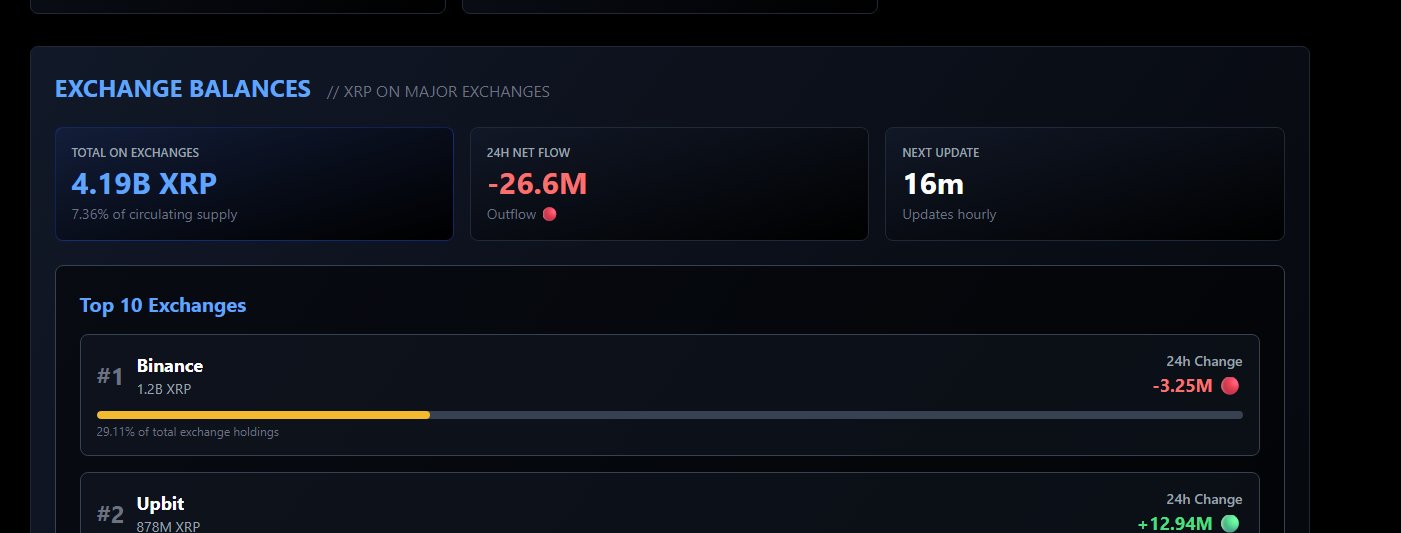Click Upbit's +12.94M 24h change value
1401x533 pixels.
[x=1175, y=524]
